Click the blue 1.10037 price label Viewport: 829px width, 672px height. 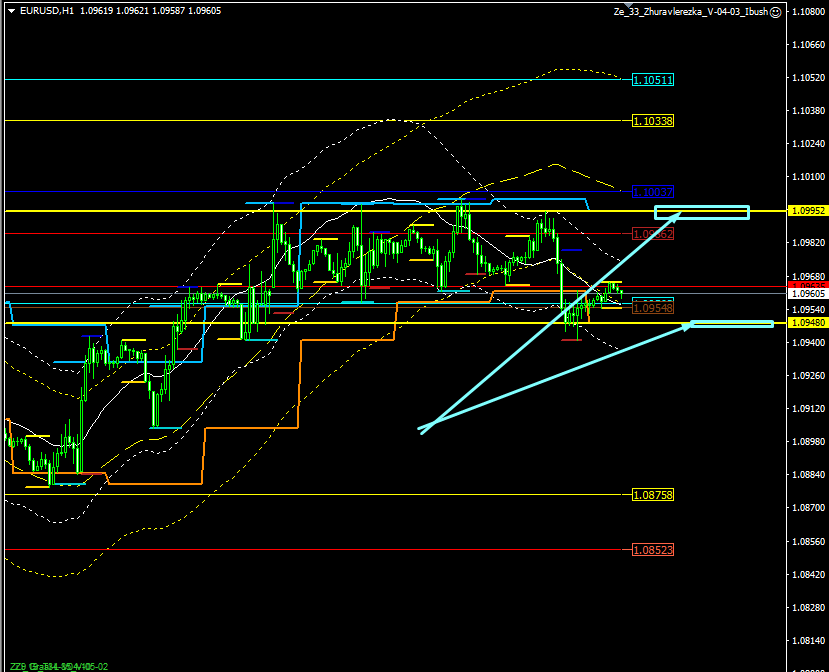(653, 191)
